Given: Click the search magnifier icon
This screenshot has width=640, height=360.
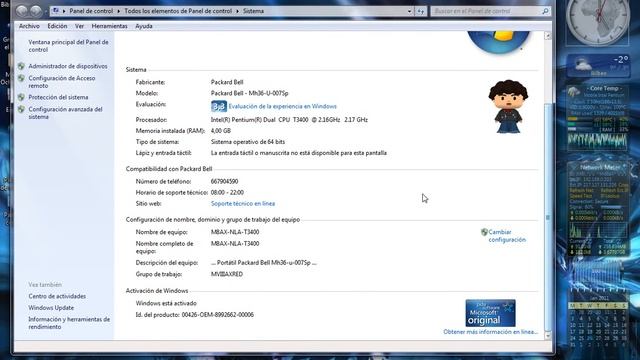Looking at the screenshot, I should tap(545, 11).
